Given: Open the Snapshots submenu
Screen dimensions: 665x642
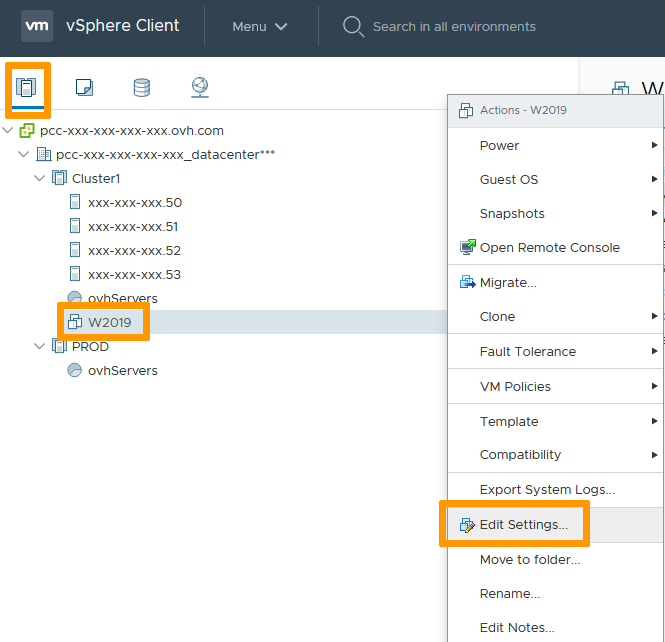Looking at the screenshot, I should click(x=512, y=213).
